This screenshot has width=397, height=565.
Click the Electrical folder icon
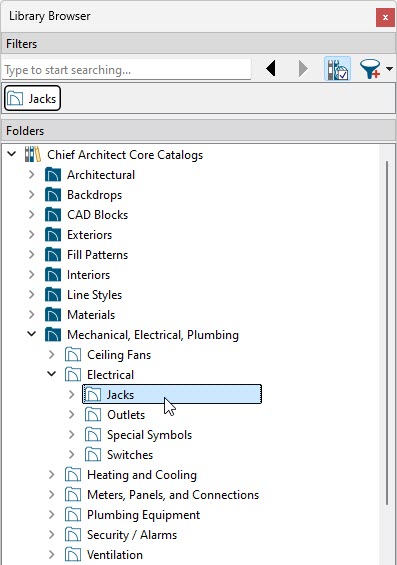[73, 375]
